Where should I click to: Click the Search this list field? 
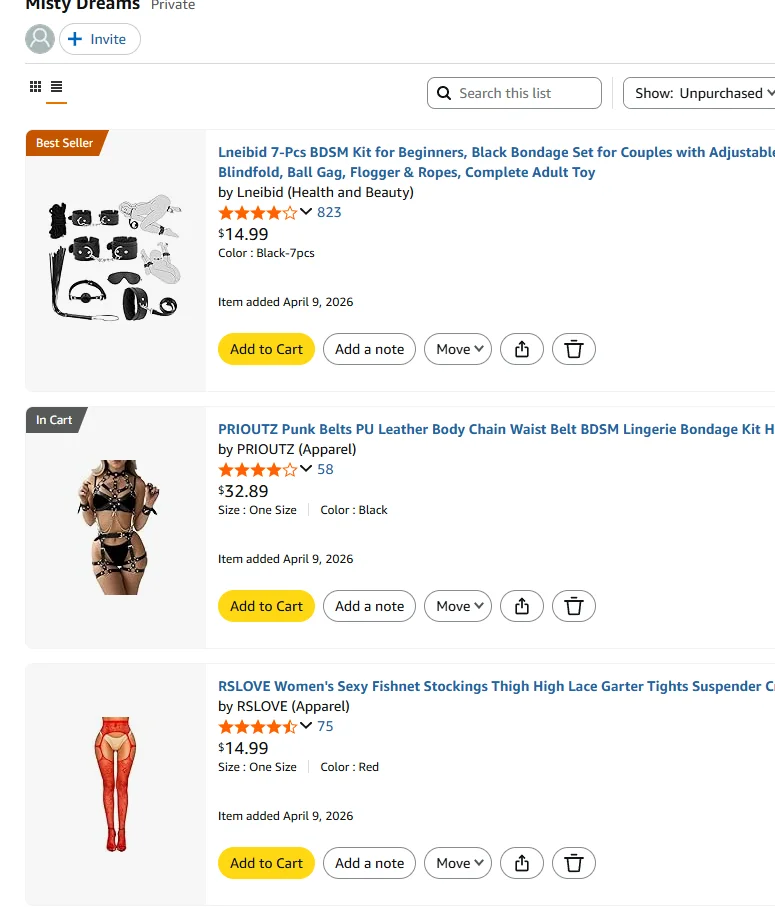pos(525,93)
